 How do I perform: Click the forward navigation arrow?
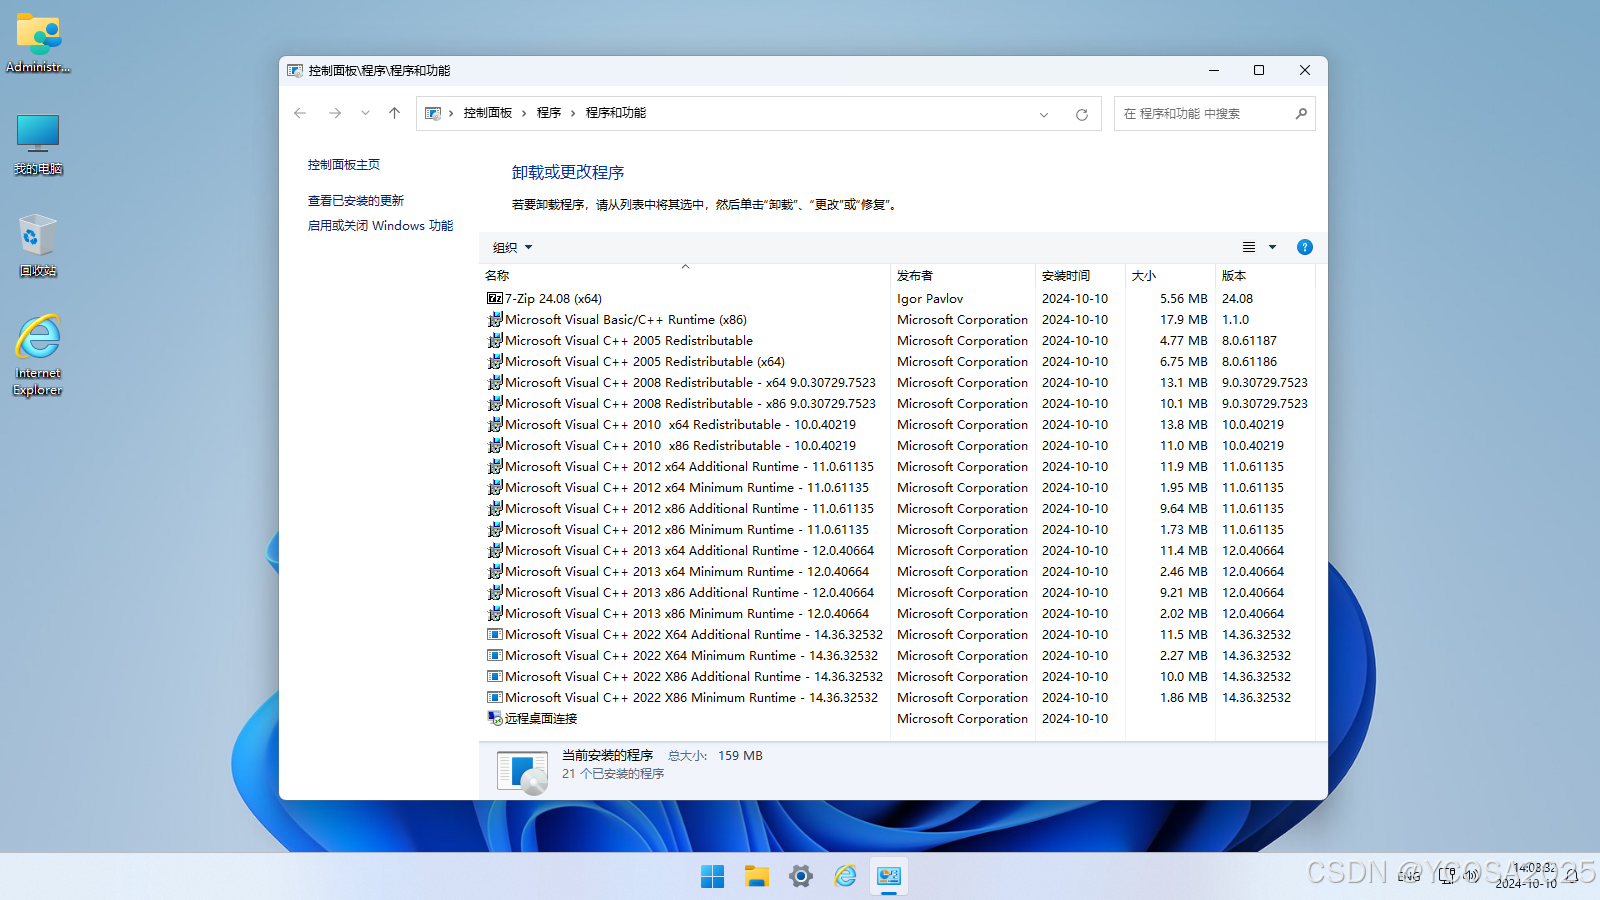pos(335,113)
